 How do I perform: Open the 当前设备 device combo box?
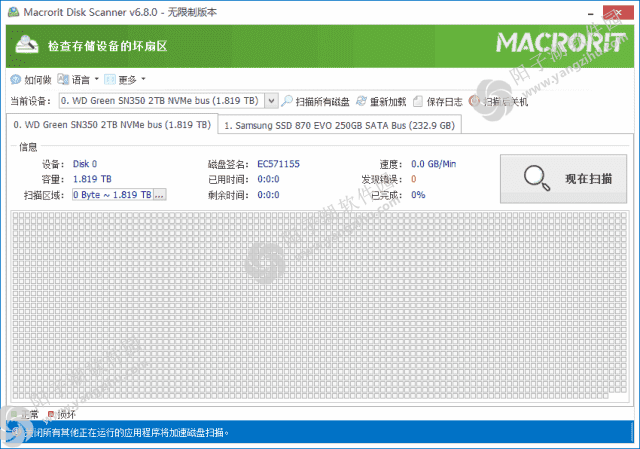click(169, 101)
